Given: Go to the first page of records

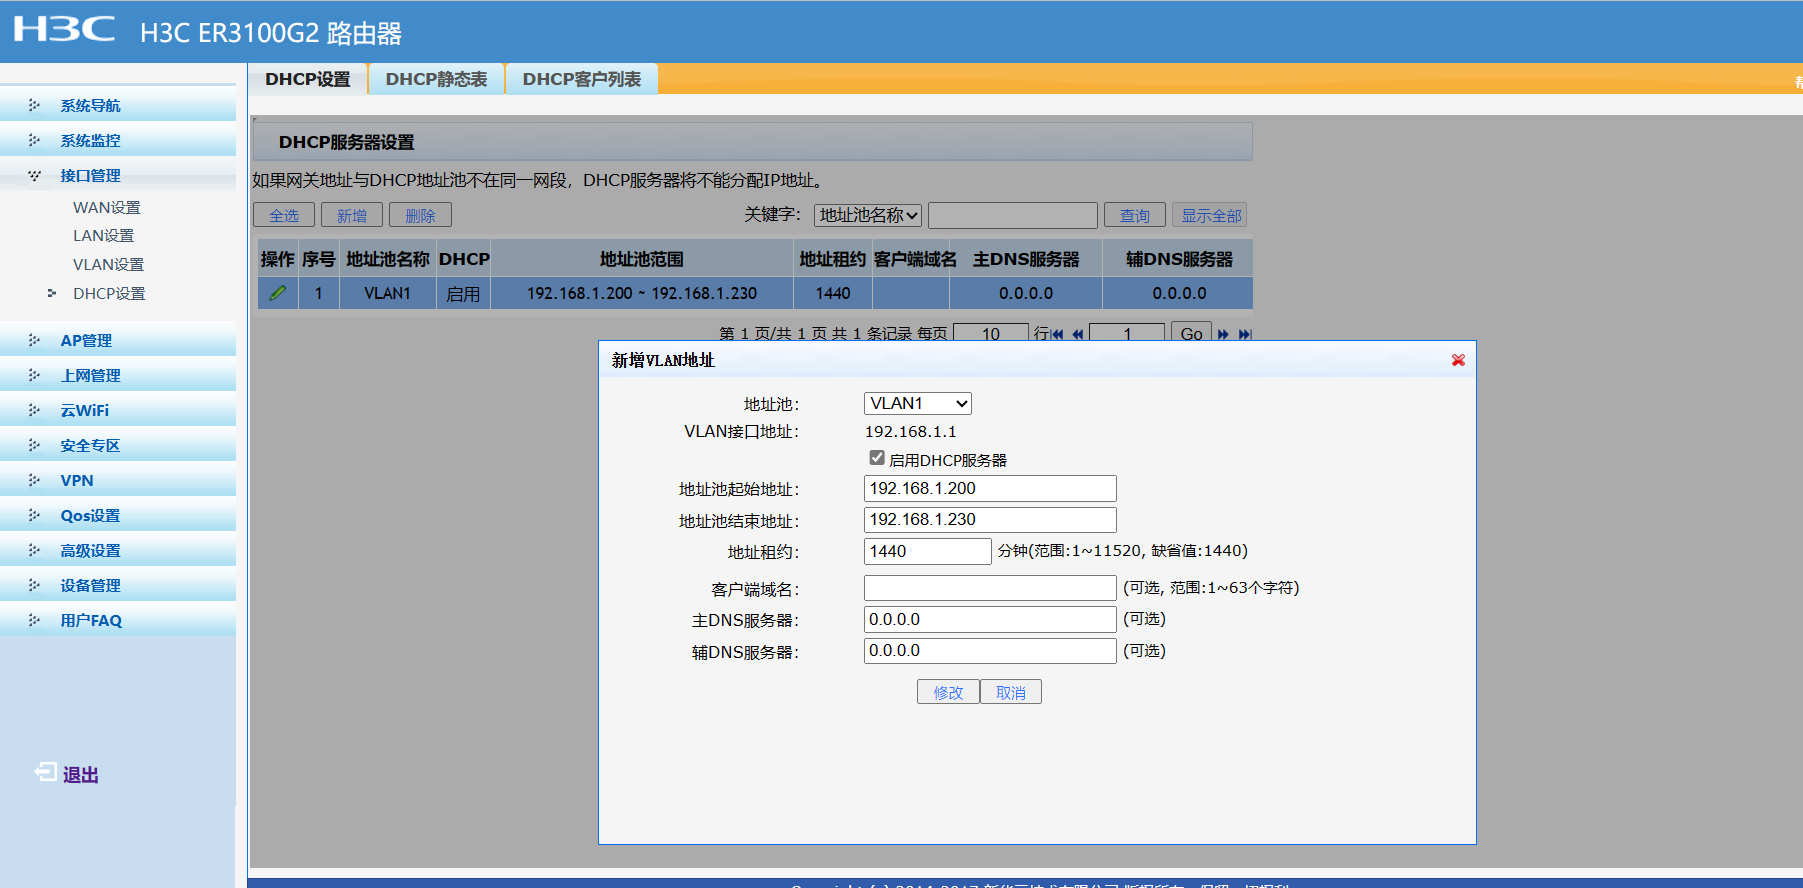Looking at the screenshot, I should [1057, 334].
